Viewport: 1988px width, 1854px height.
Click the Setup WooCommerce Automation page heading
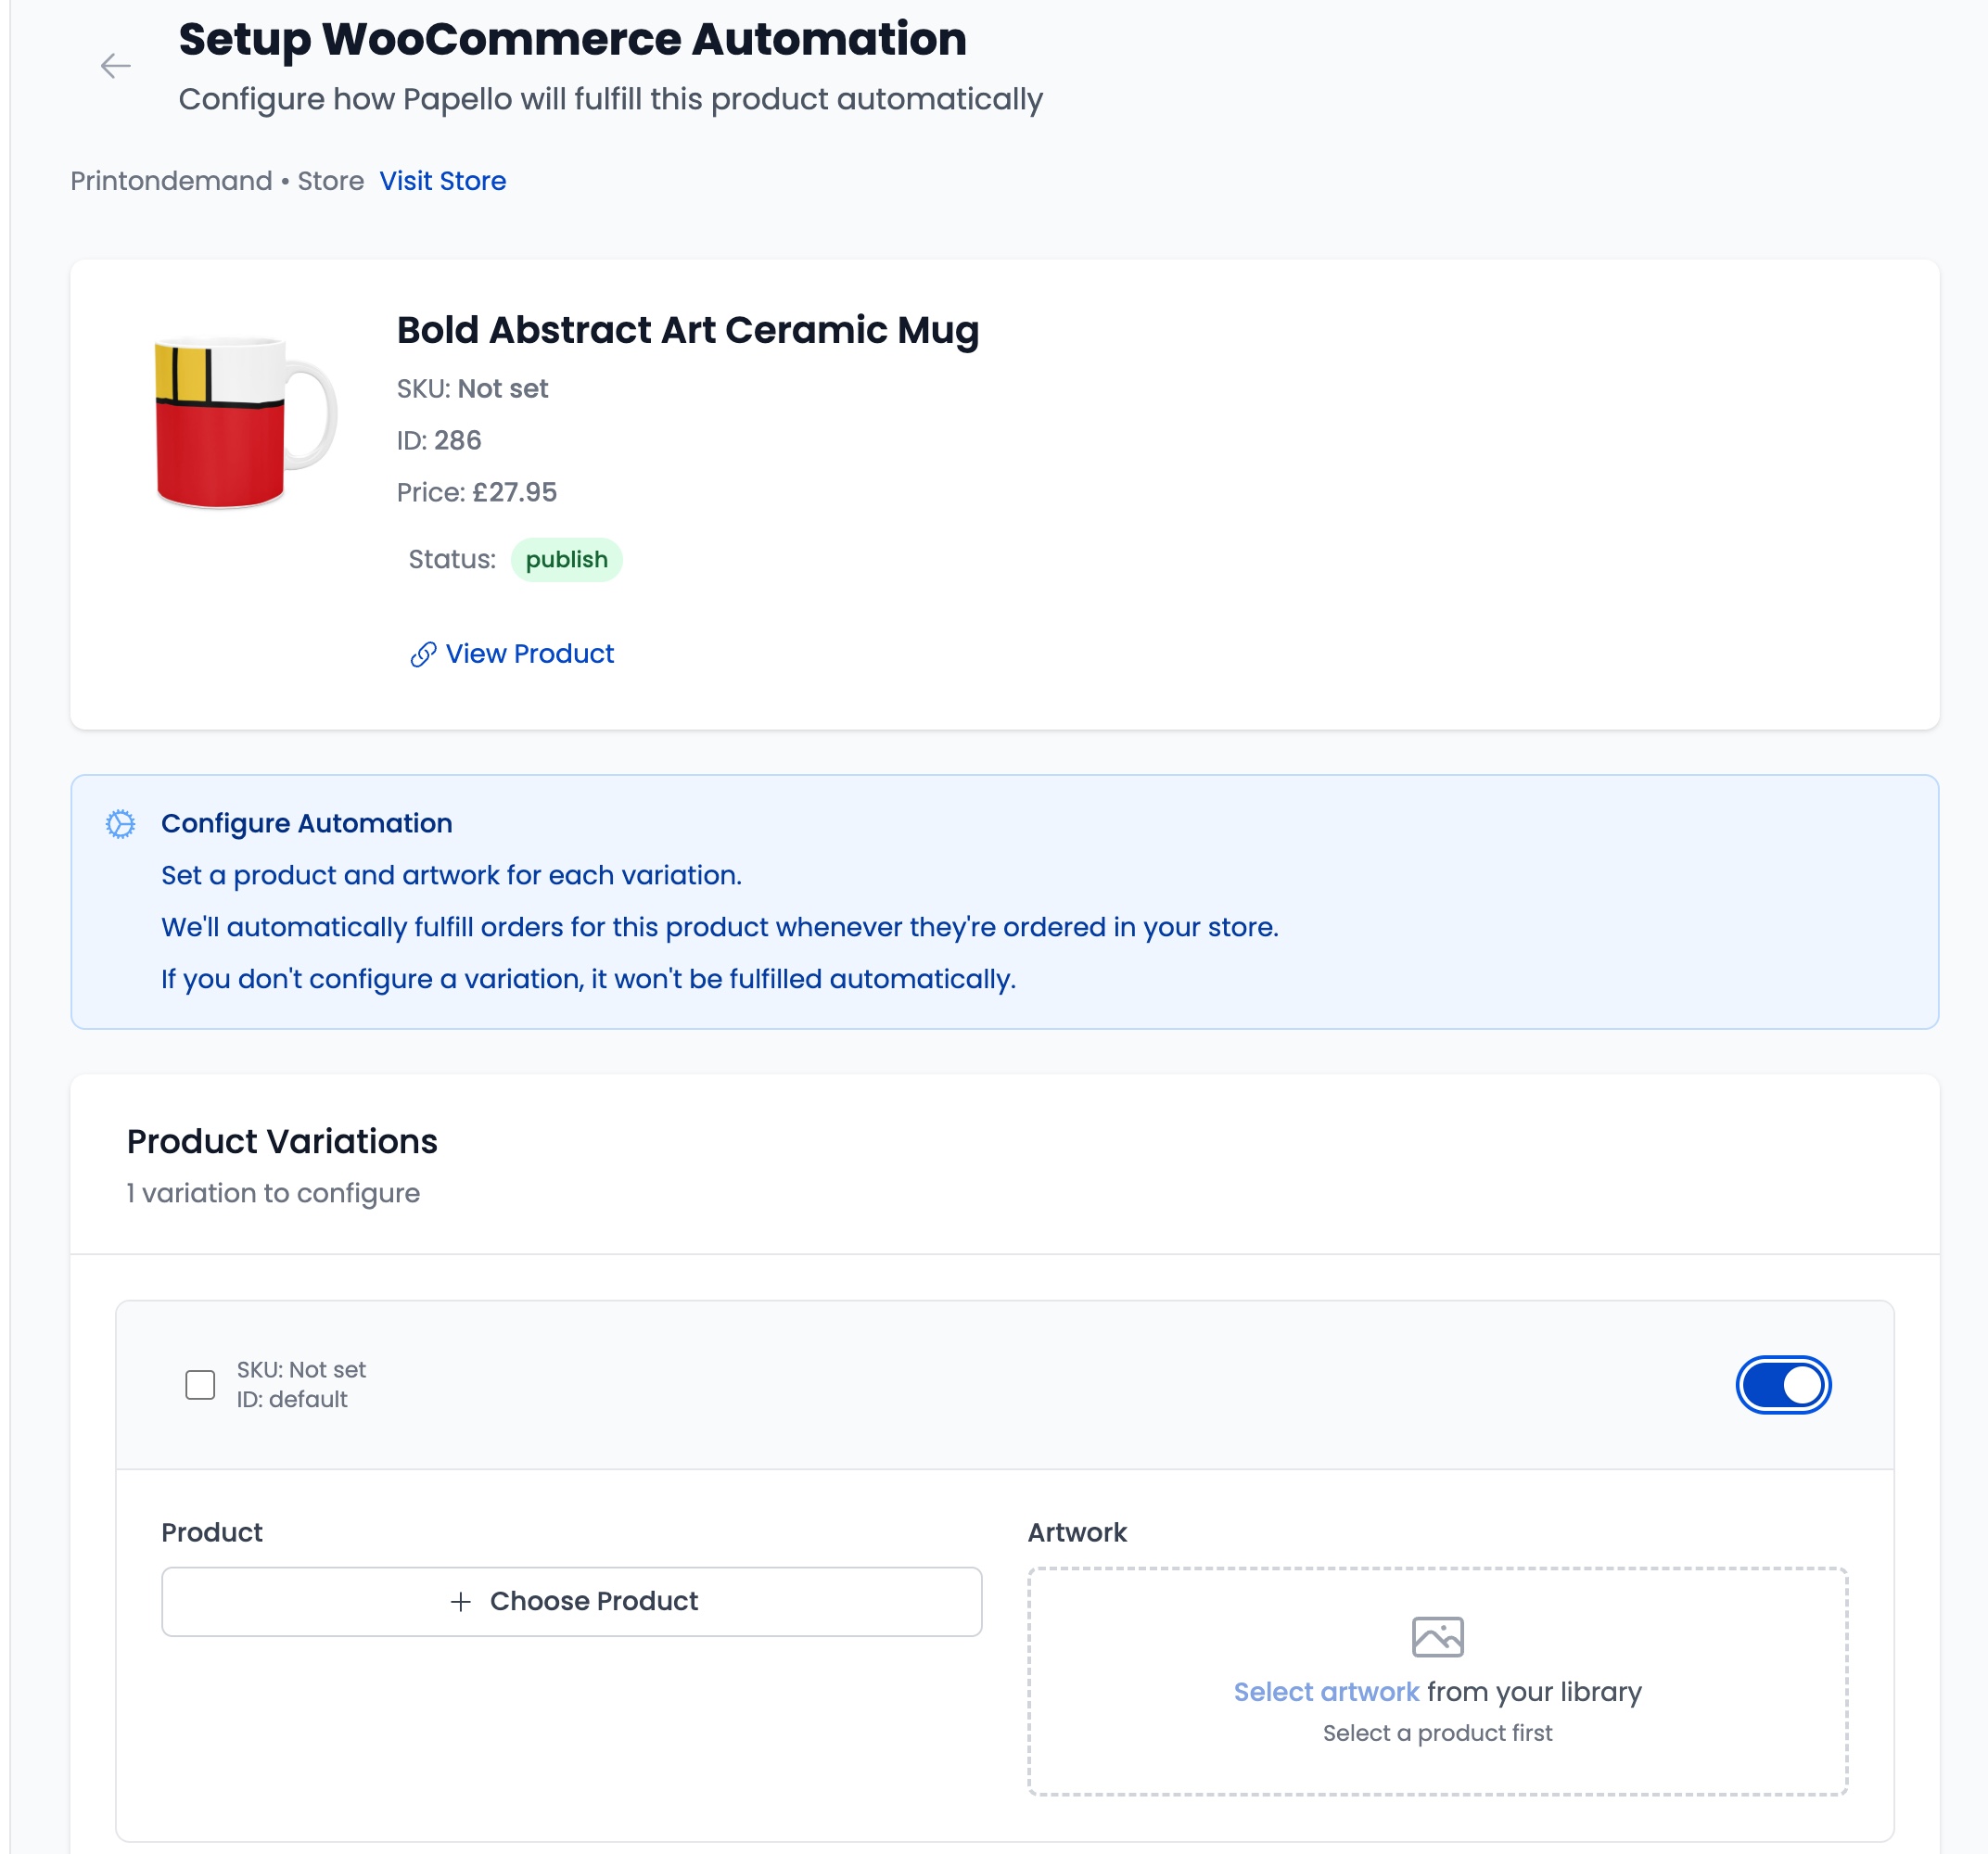572,40
